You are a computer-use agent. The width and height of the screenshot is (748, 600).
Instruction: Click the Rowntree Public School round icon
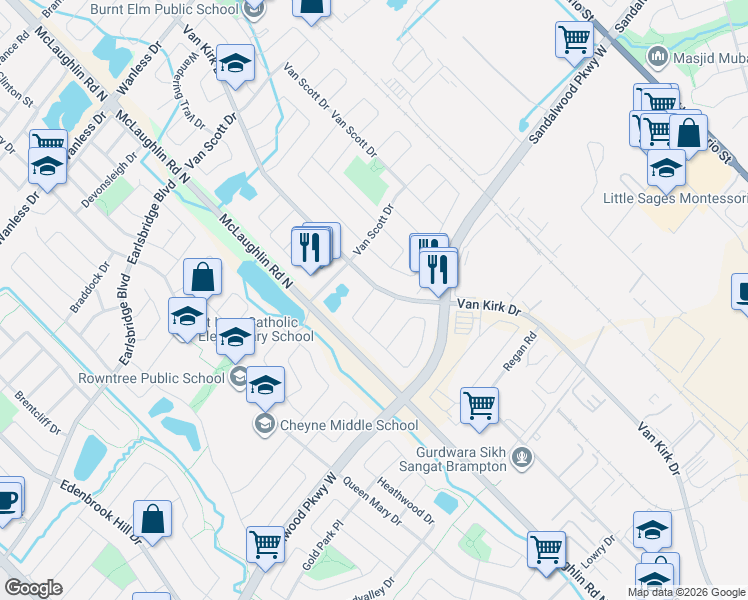(238, 377)
